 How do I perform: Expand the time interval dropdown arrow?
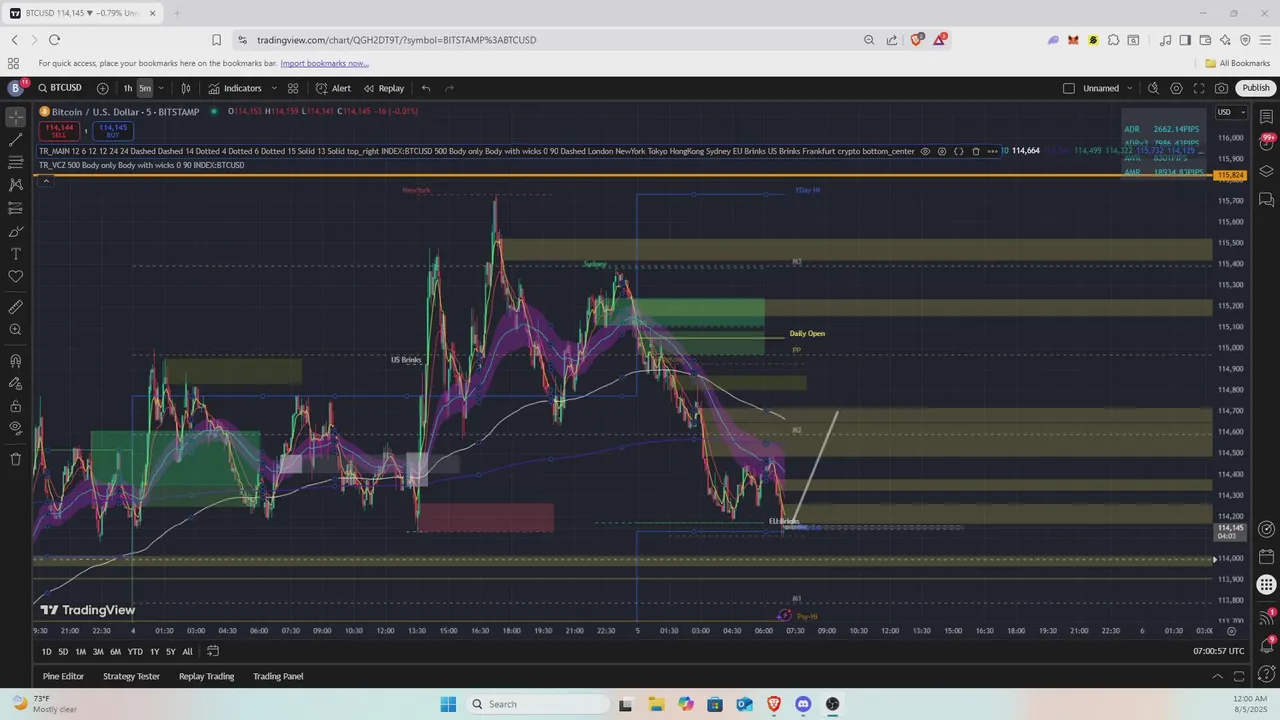(161, 88)
